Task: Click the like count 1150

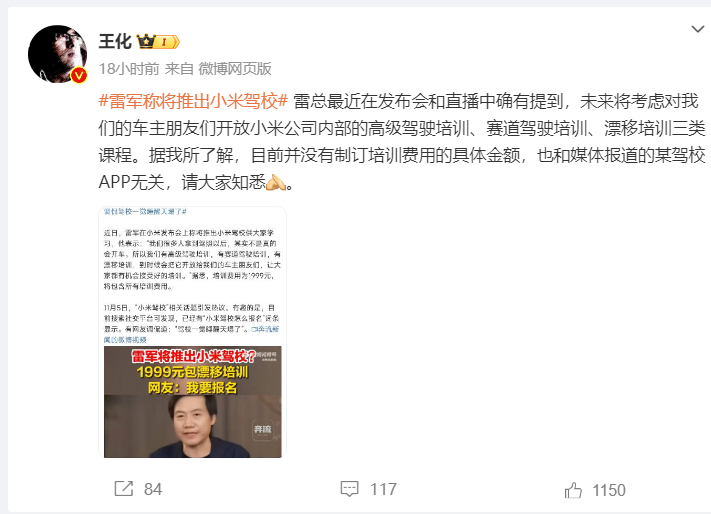Action: tap(609, 490)
